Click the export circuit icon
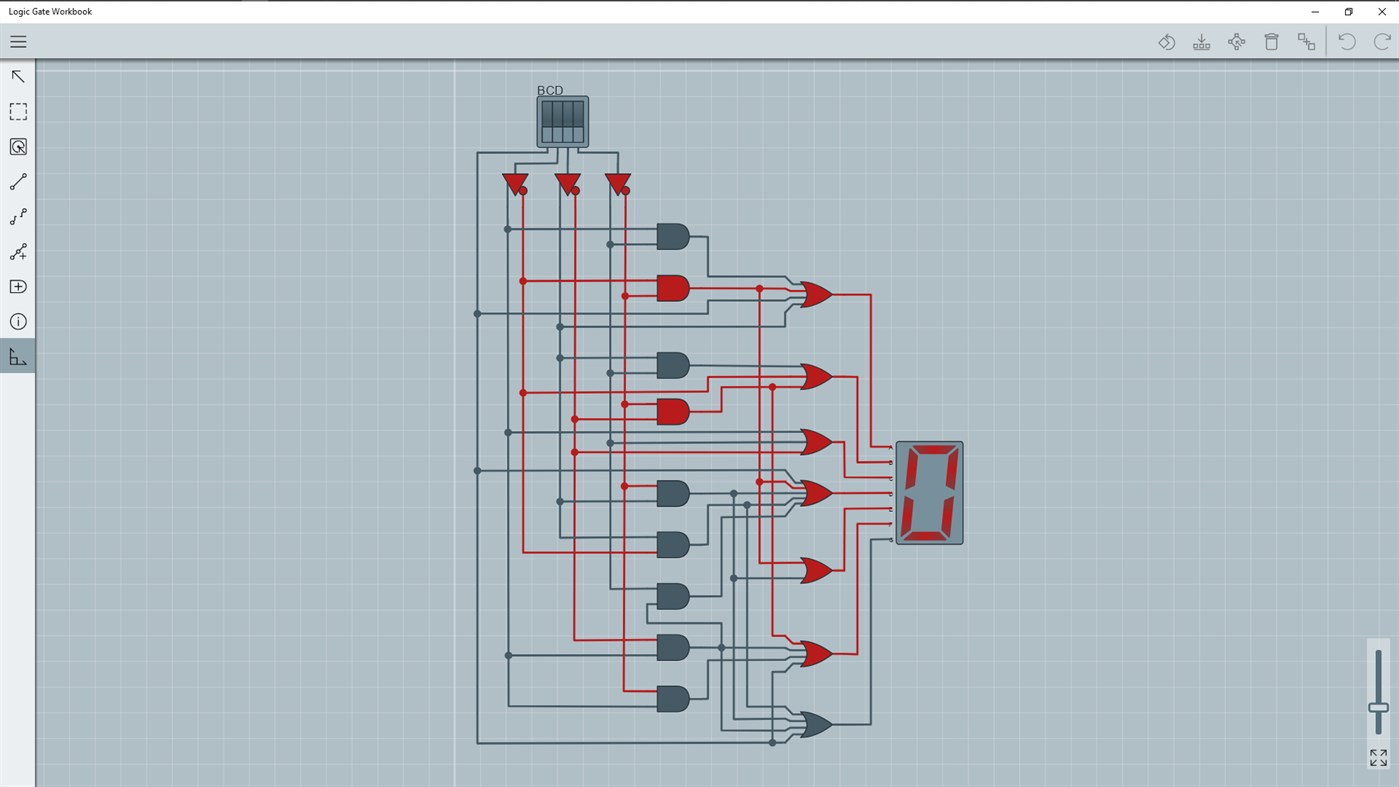The height and width of the screenshot is (787, 1399). pyautogui.click(x=1201, y=41)
